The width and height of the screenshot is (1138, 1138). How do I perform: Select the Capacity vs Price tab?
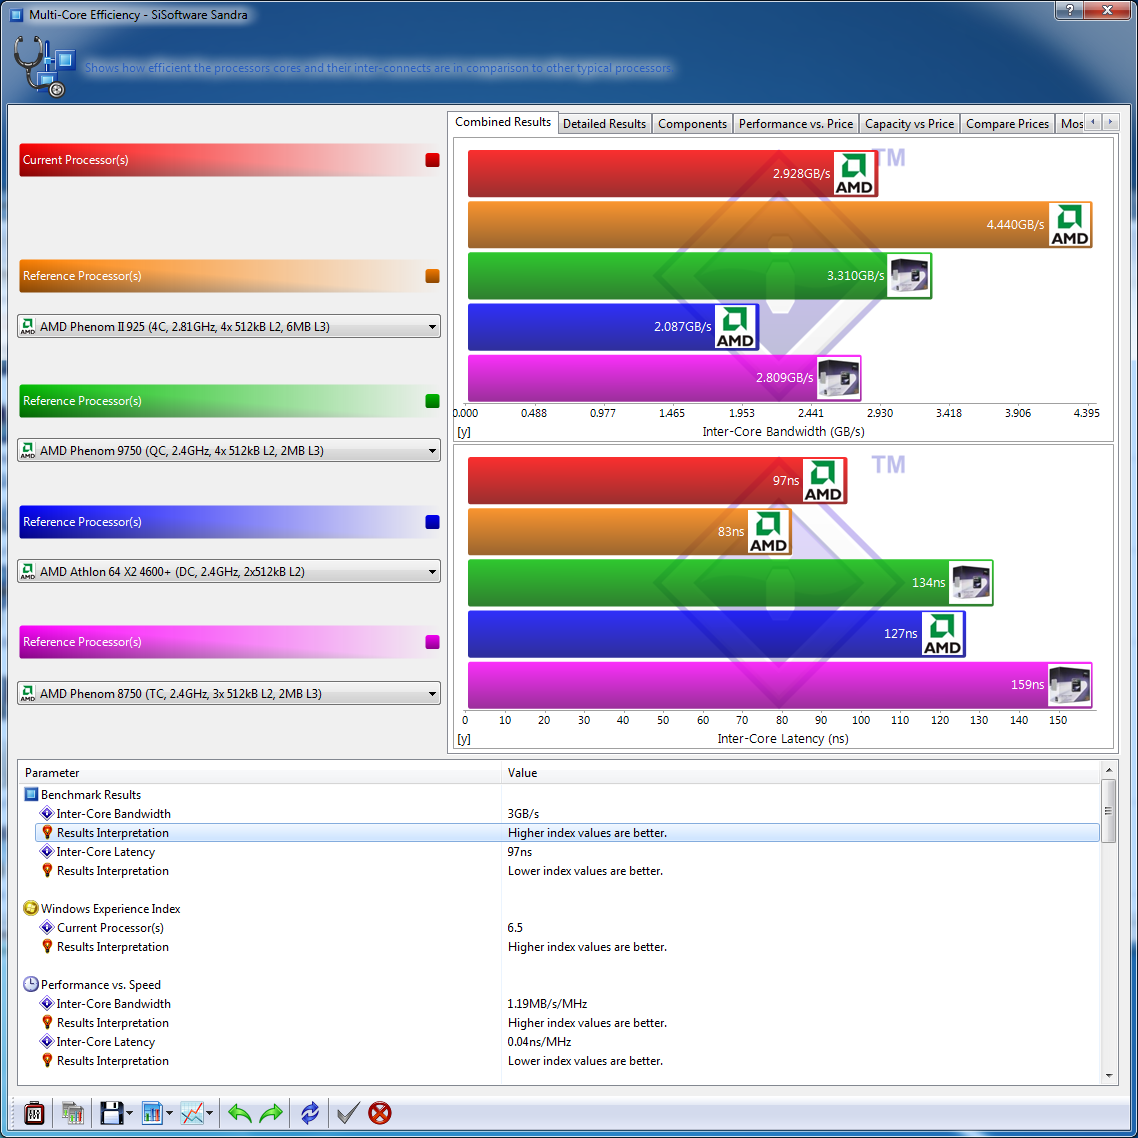(x=909, y=124)
